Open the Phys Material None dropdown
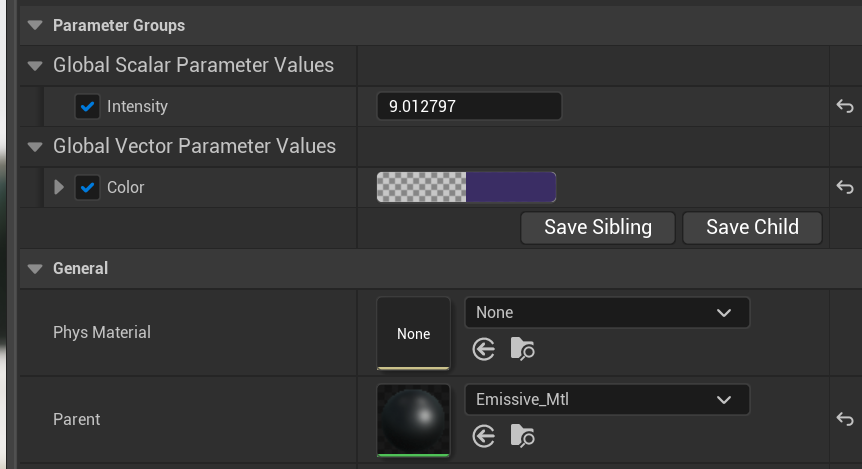The image size is (862, 469). click(x=606, y=313)
